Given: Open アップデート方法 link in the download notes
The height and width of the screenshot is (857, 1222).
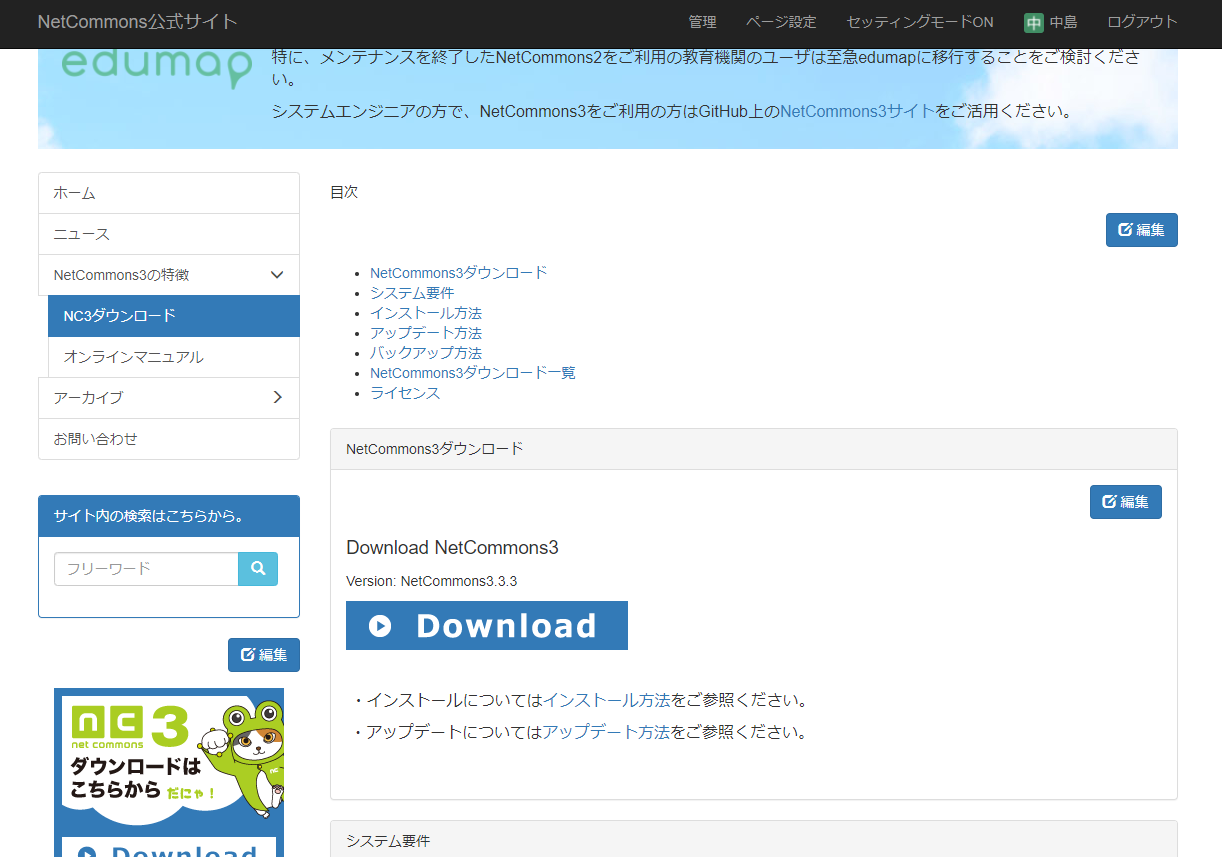Looking at the screenshot, I should coord(606,732).
